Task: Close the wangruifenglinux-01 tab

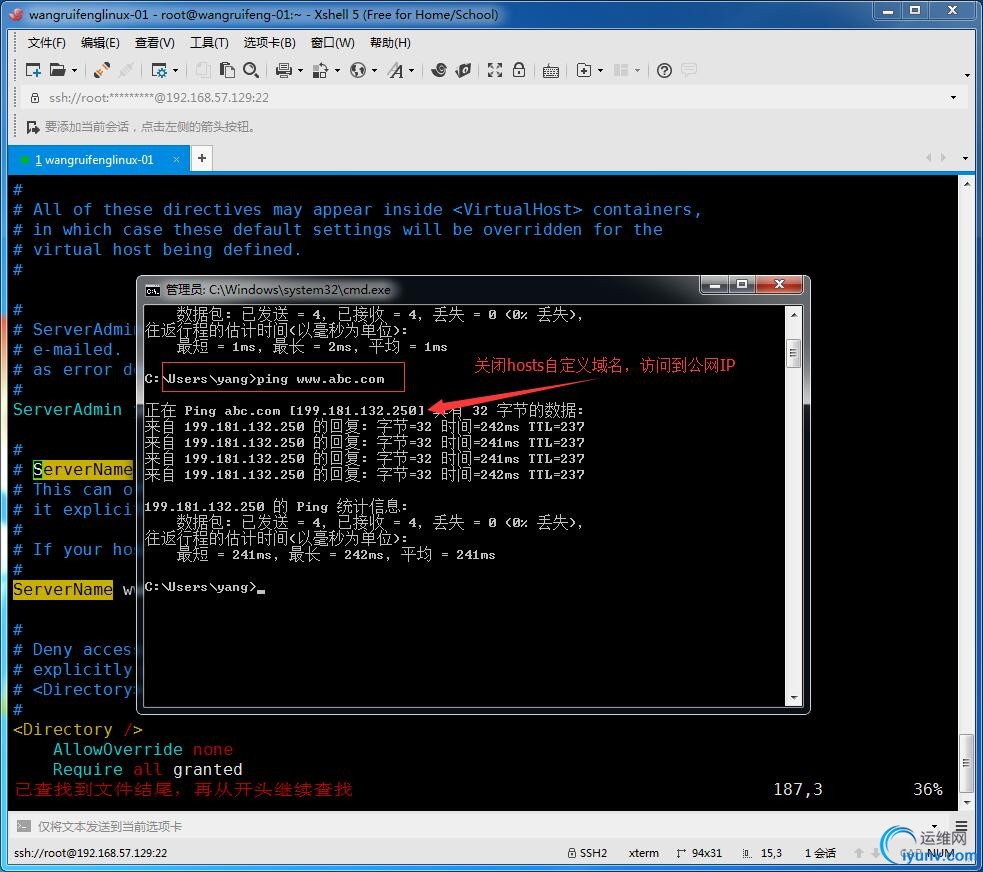Action: [176, 160]
